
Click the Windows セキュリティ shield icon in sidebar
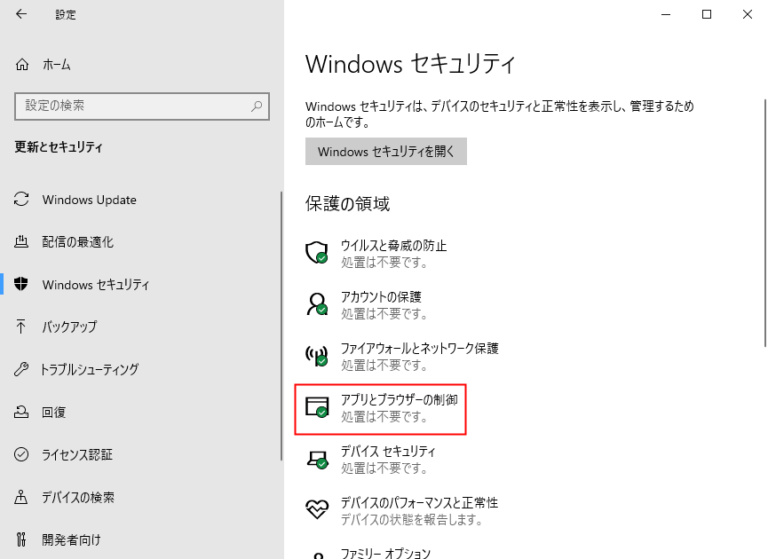pos(21,284)
